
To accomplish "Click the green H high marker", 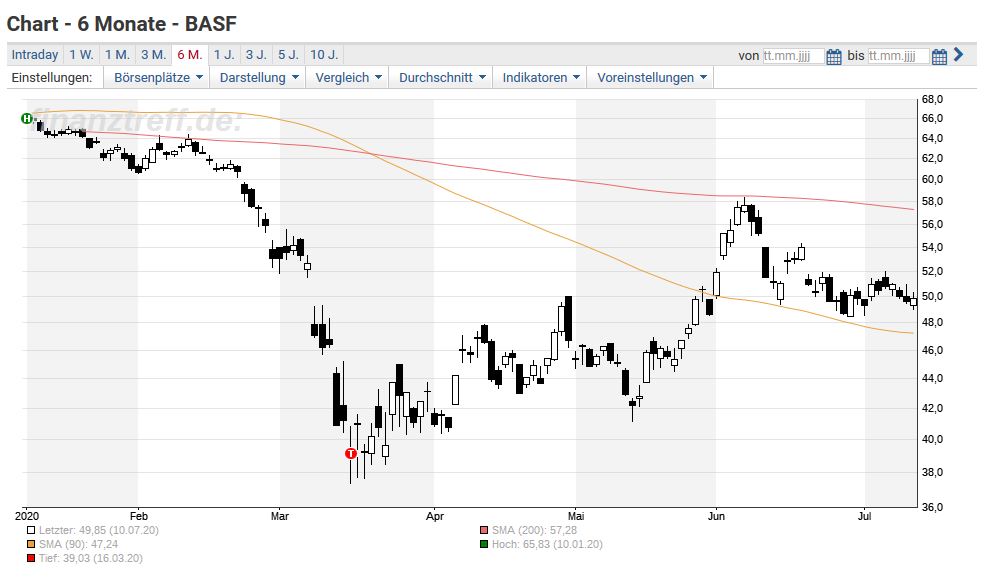I will click(x=26, y=118).
